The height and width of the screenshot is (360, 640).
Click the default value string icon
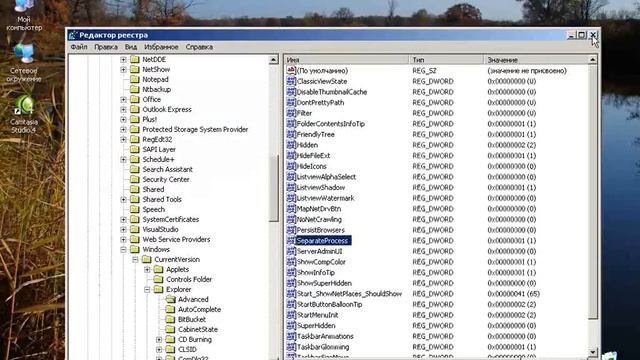pyautogui.click(x=291, y=70)
